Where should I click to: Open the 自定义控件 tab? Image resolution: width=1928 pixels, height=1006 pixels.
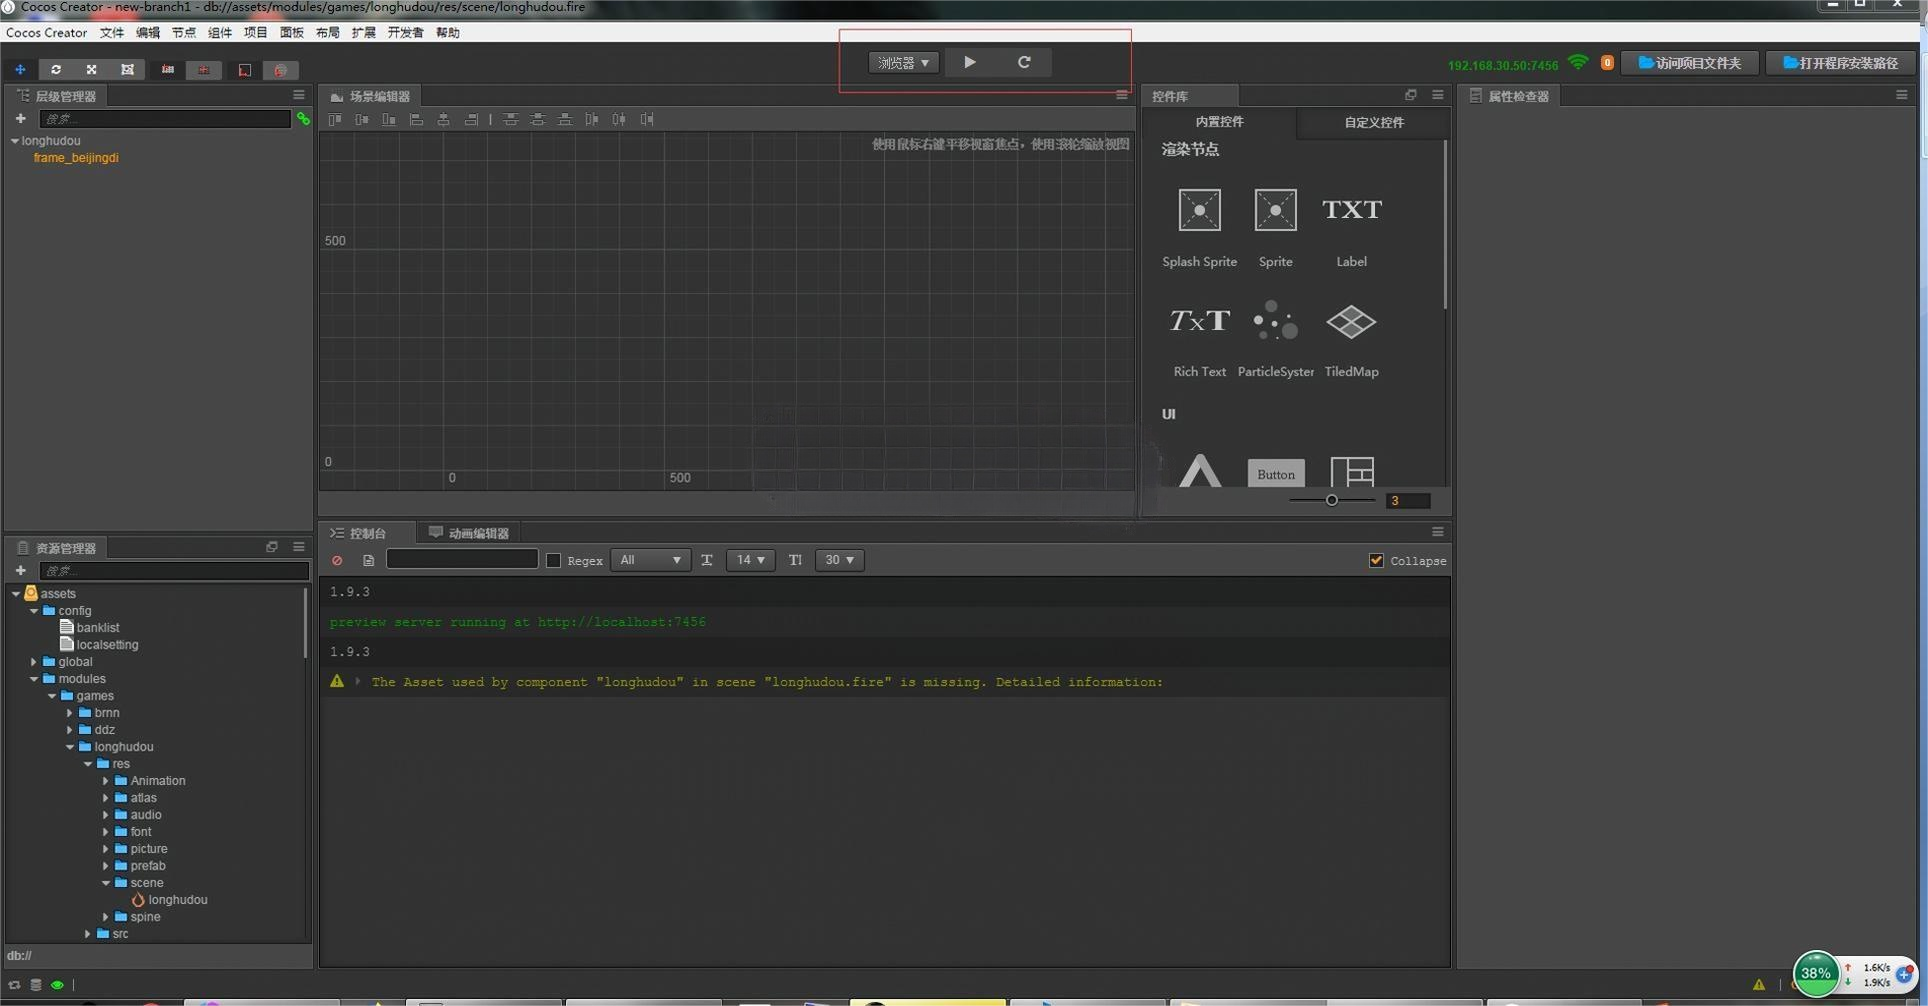click(1373, 122)
